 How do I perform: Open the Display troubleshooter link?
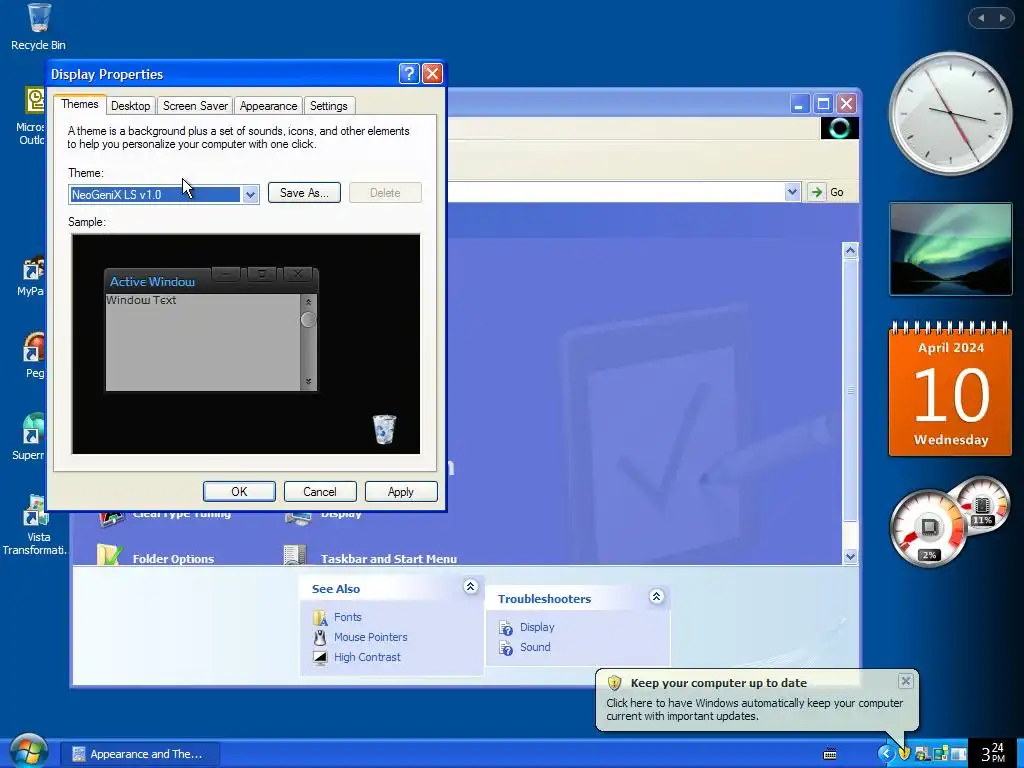point(537,628)
